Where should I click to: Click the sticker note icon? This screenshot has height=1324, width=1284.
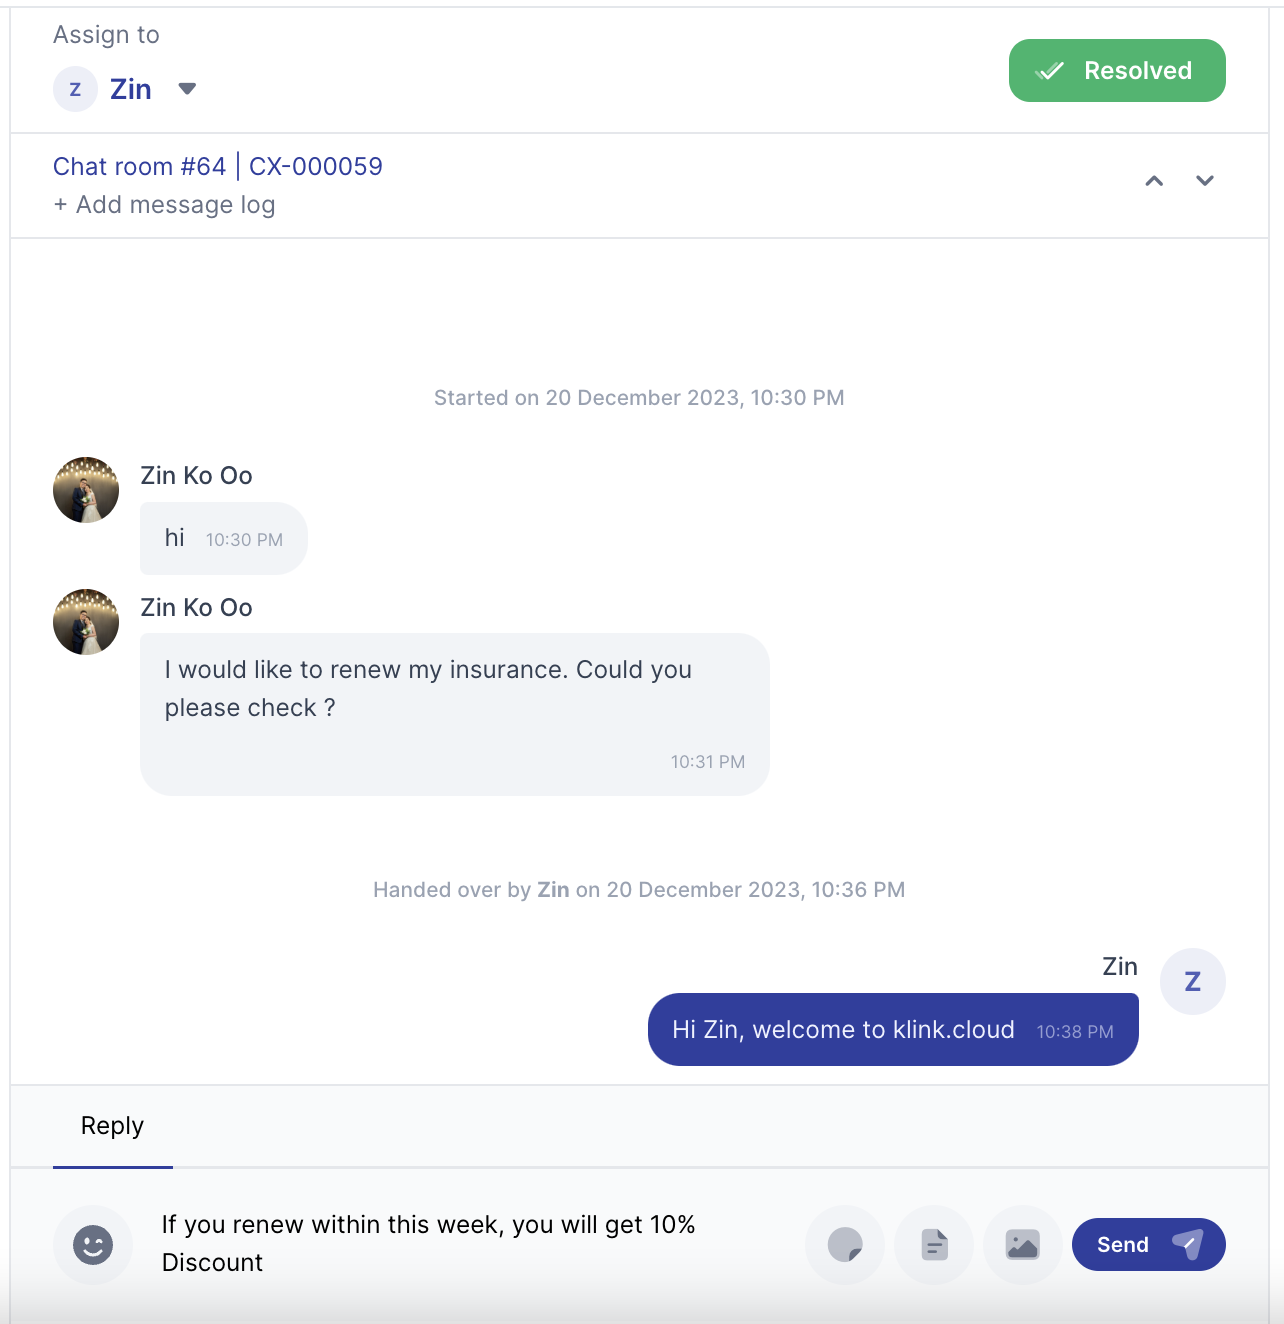(845, 1245)
